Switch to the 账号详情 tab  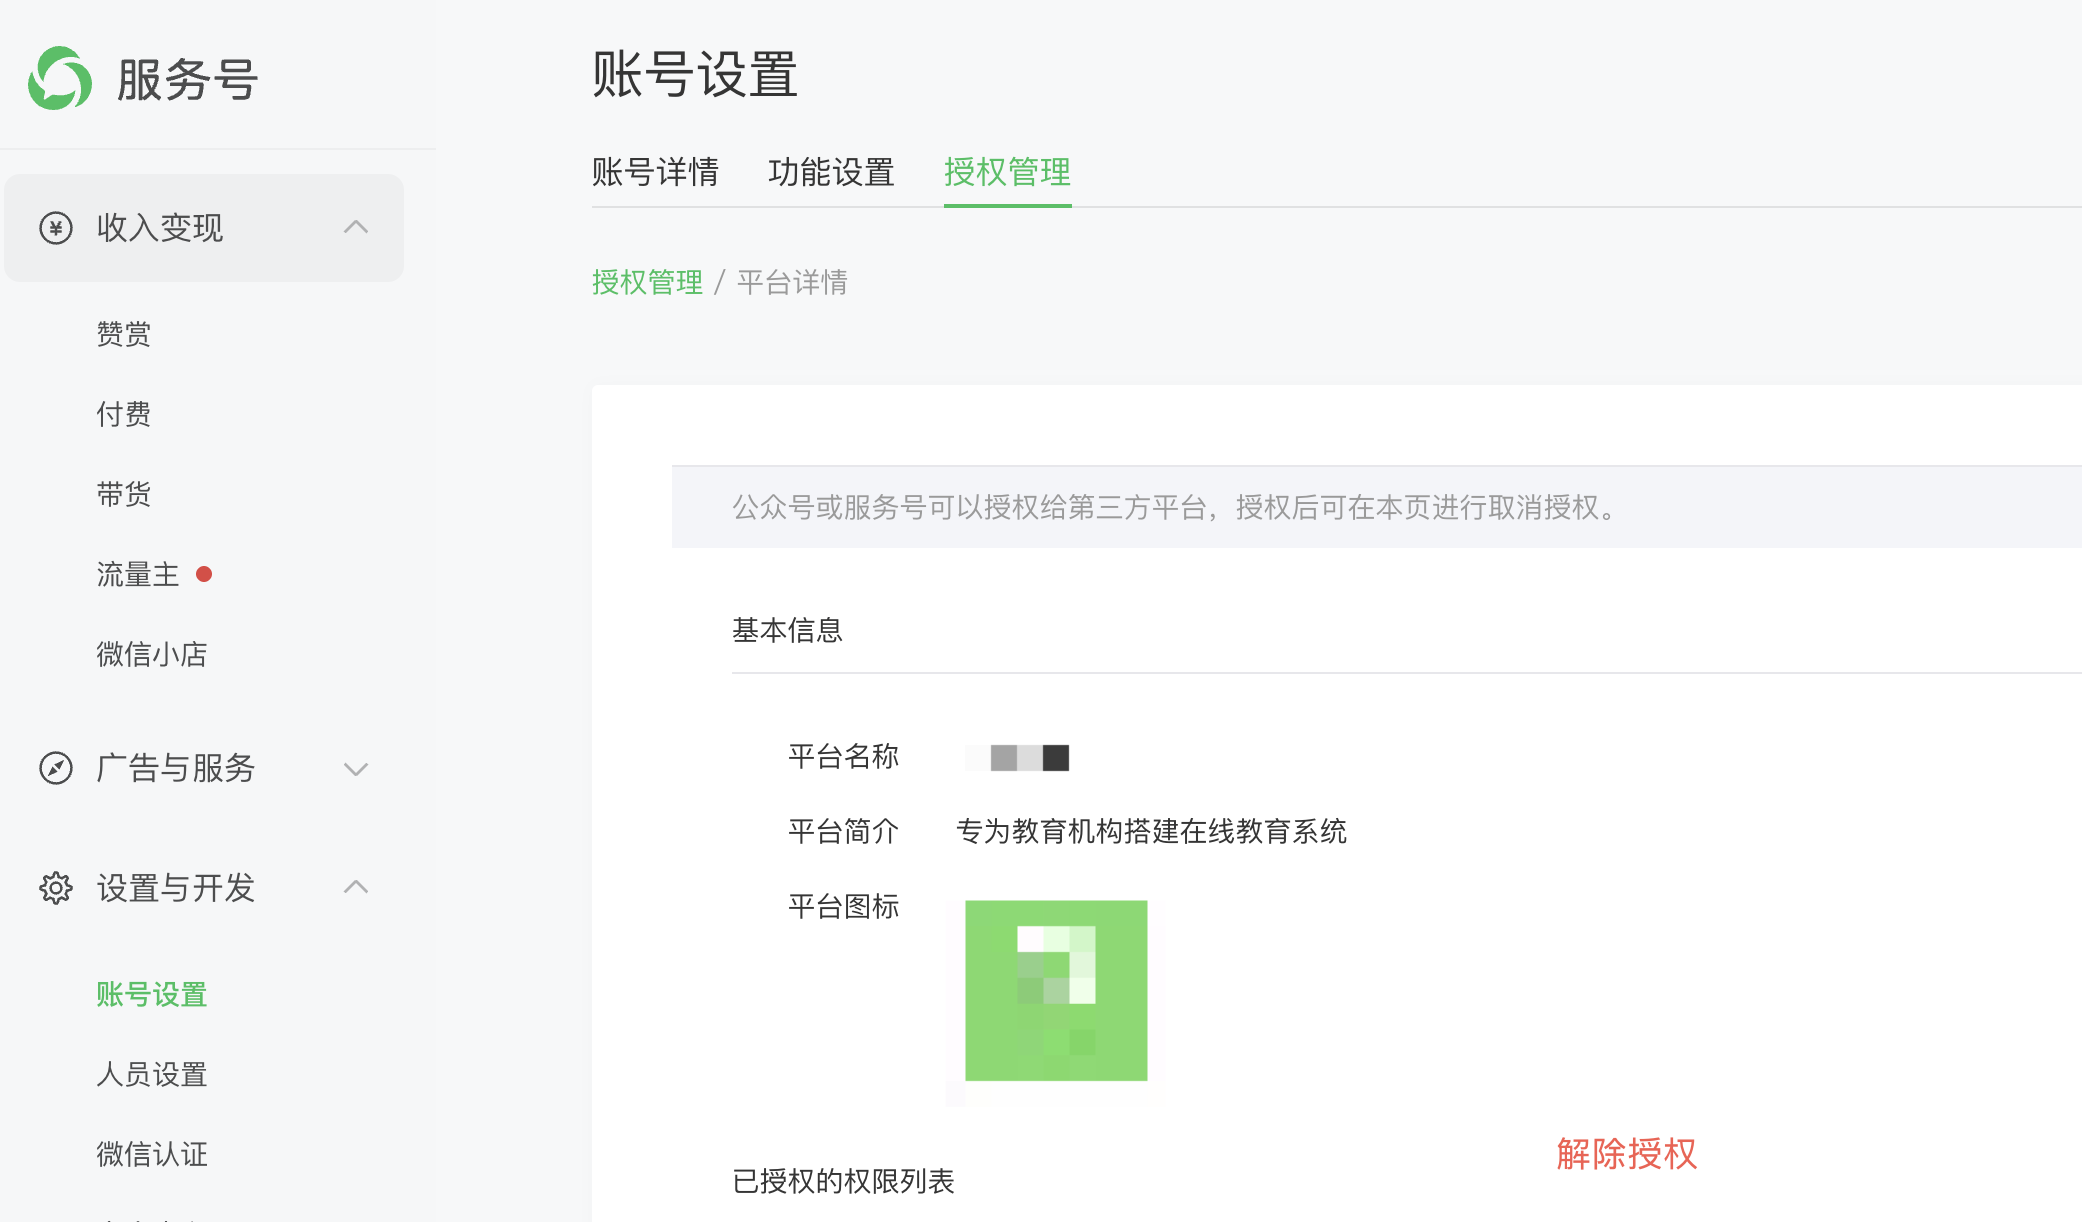655,172
